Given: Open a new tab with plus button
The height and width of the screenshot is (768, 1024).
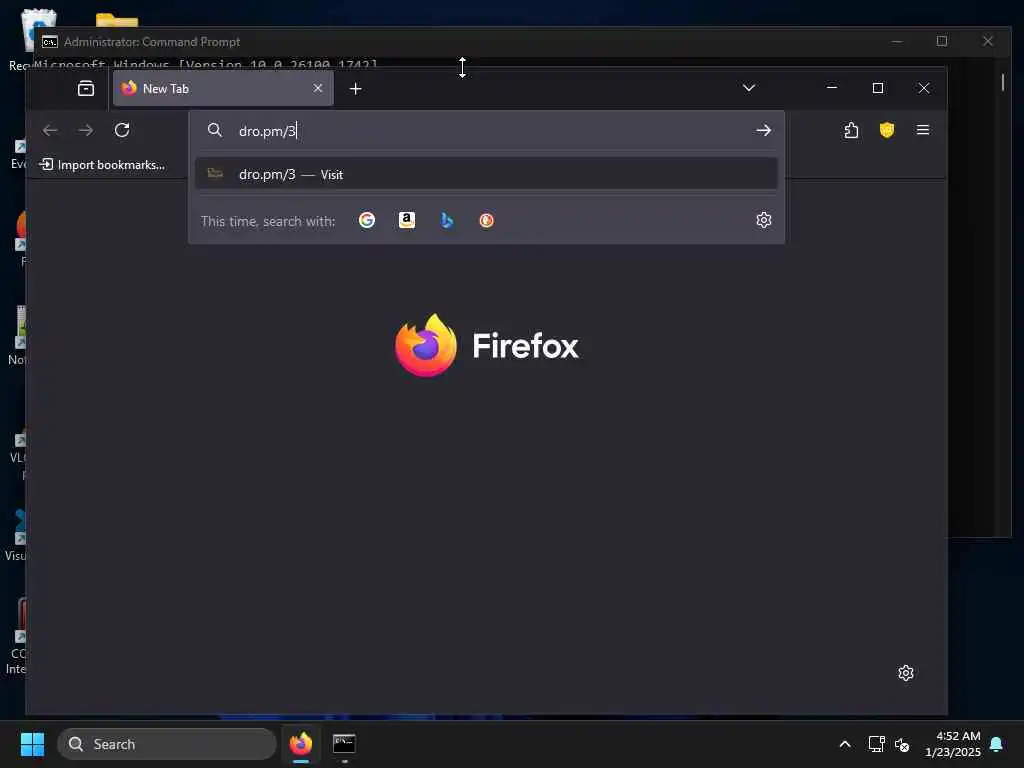Looking at the screenshot, I should (x=355, y=88).
